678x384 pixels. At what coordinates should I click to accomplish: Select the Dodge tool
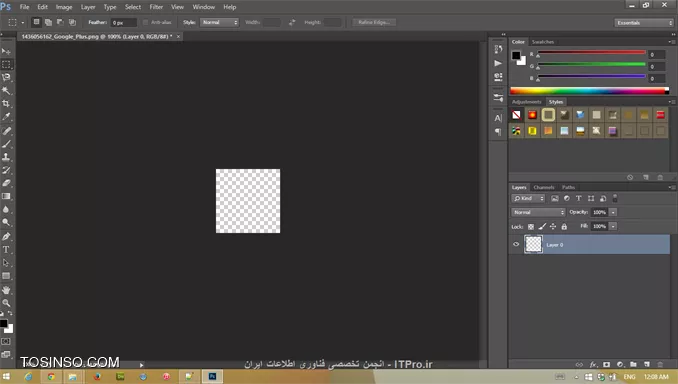[6, 222]
